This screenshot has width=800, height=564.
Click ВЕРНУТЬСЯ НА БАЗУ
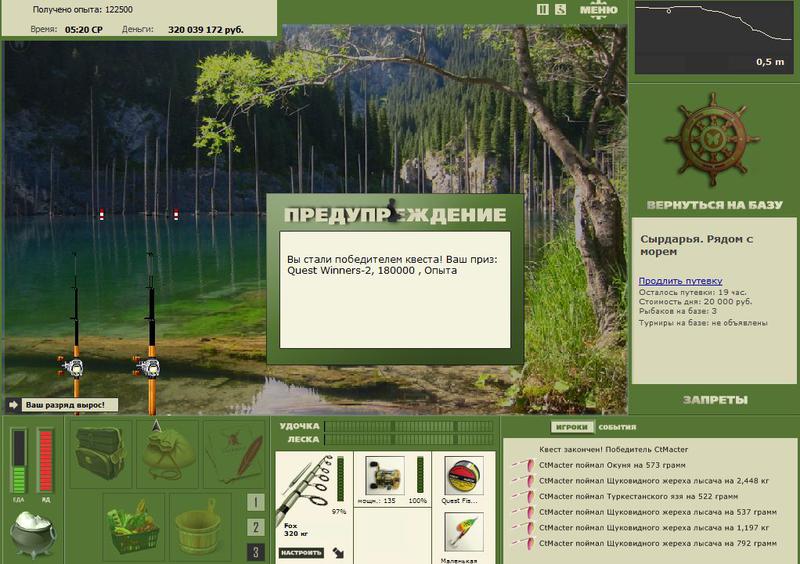coord(714,205)
